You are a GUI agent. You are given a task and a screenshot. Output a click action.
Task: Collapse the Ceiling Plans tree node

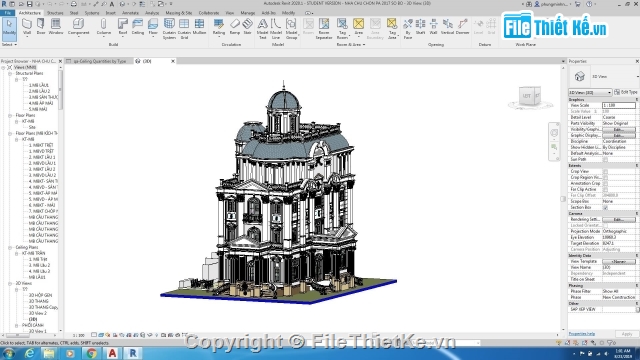pyautogui.click(x=10, y=247)
